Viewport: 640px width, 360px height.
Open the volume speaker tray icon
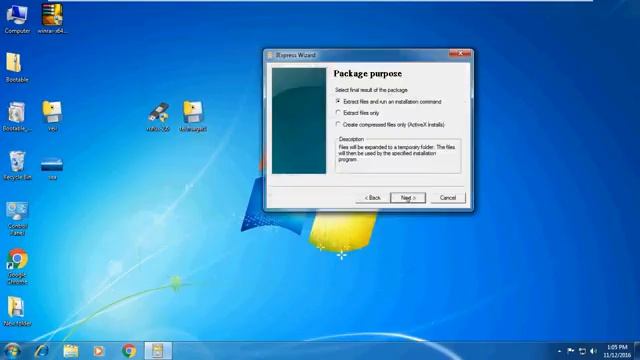pyautogui.click(x=593, y=351)
